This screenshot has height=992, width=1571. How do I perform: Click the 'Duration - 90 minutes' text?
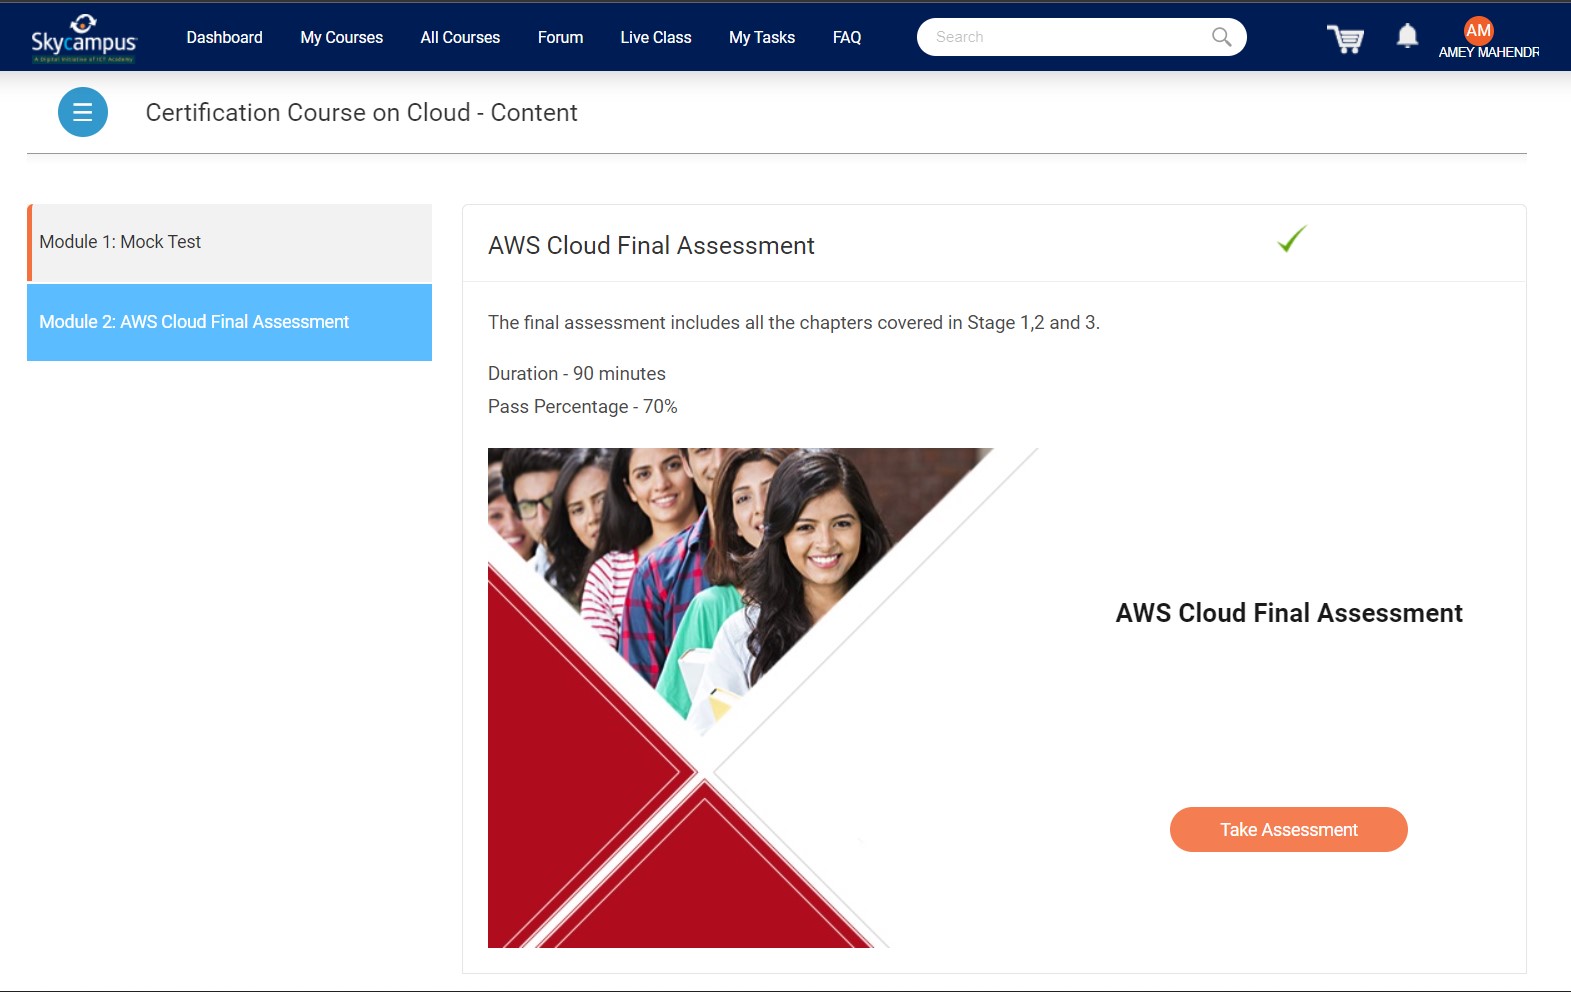tap(577, 373)
